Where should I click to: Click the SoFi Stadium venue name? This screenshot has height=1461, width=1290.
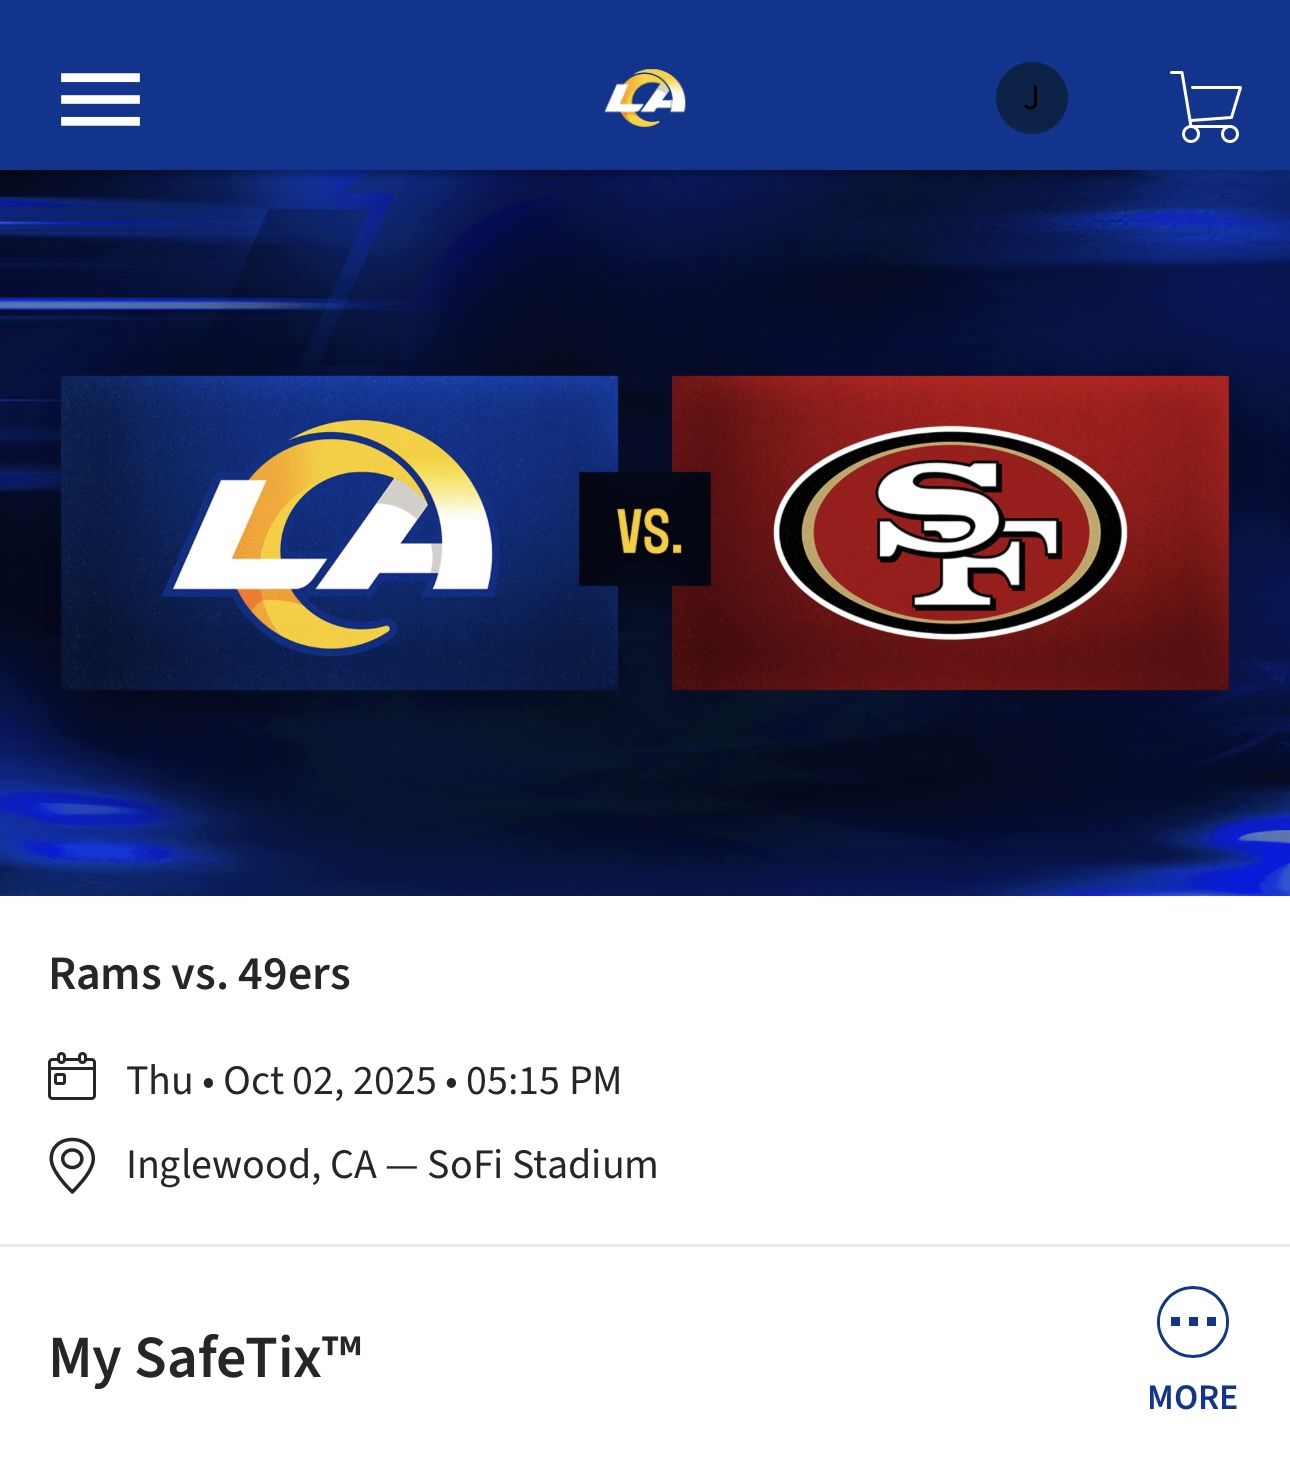pyautogui.click(x=542, y=1165)
